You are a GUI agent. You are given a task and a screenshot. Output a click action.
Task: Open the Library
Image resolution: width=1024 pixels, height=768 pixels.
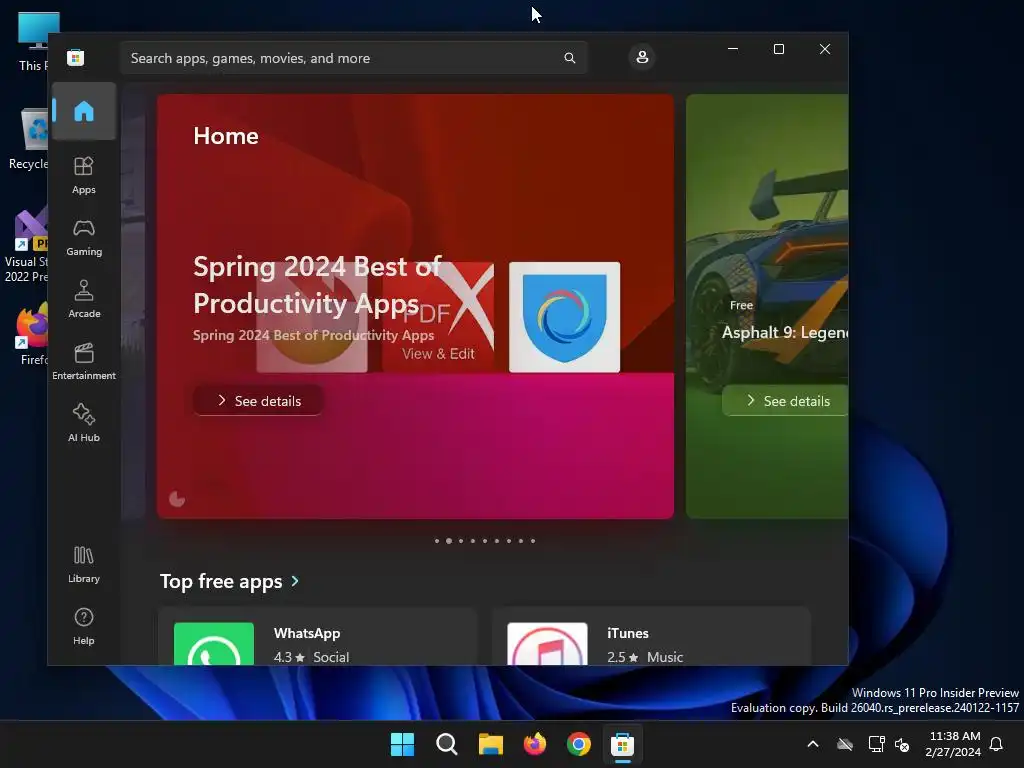tap(84, 564)
